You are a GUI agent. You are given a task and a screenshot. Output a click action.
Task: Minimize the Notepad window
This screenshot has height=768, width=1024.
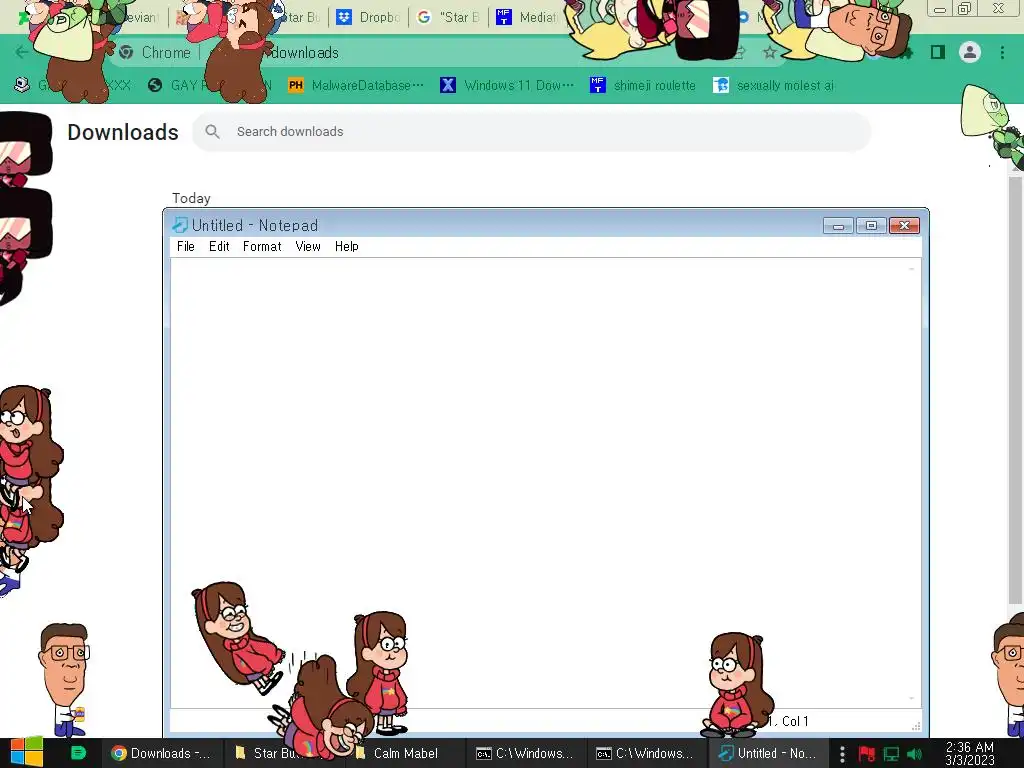[839, 226]
